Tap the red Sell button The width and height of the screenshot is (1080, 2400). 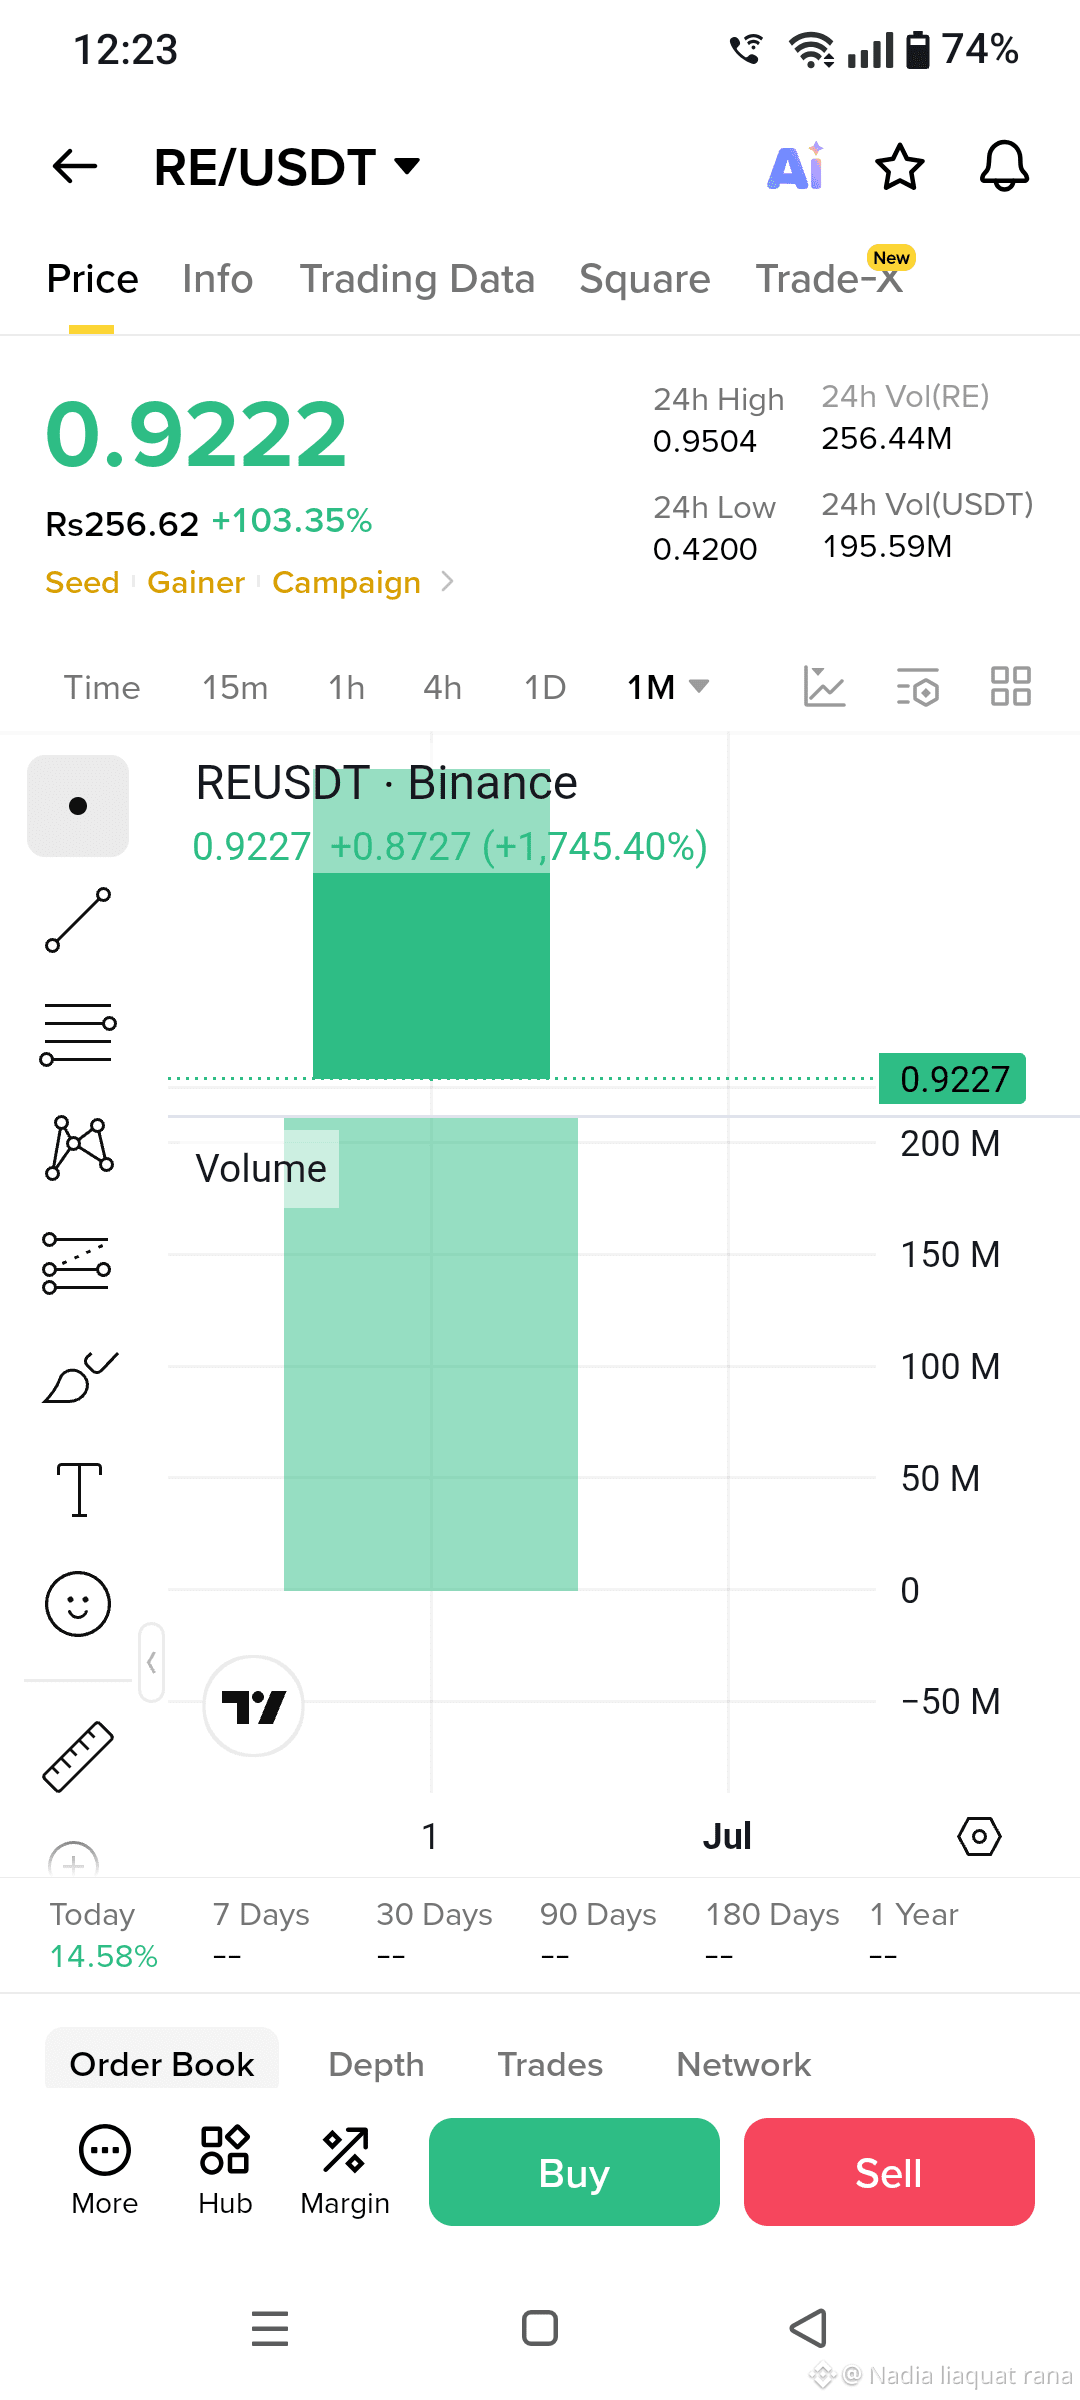pos(889,2172)
